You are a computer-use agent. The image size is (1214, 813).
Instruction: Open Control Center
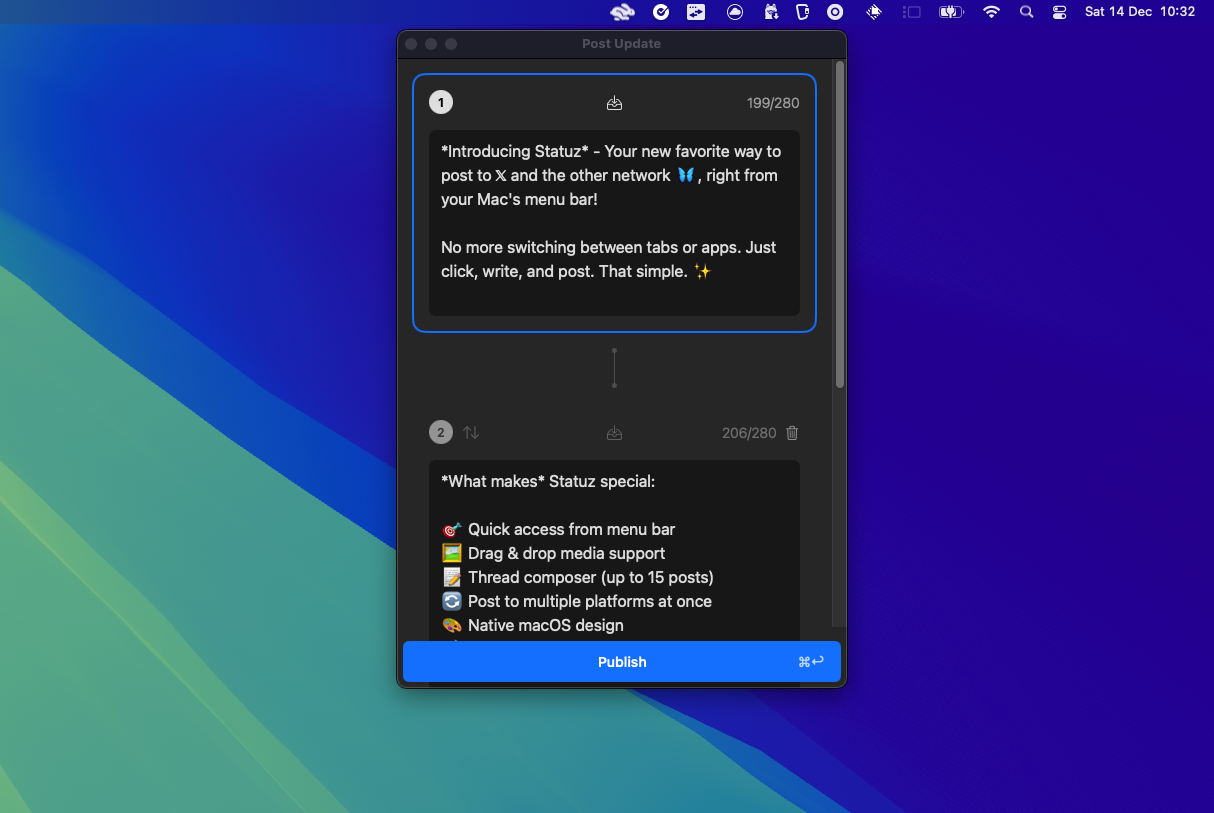(1060, 12)
